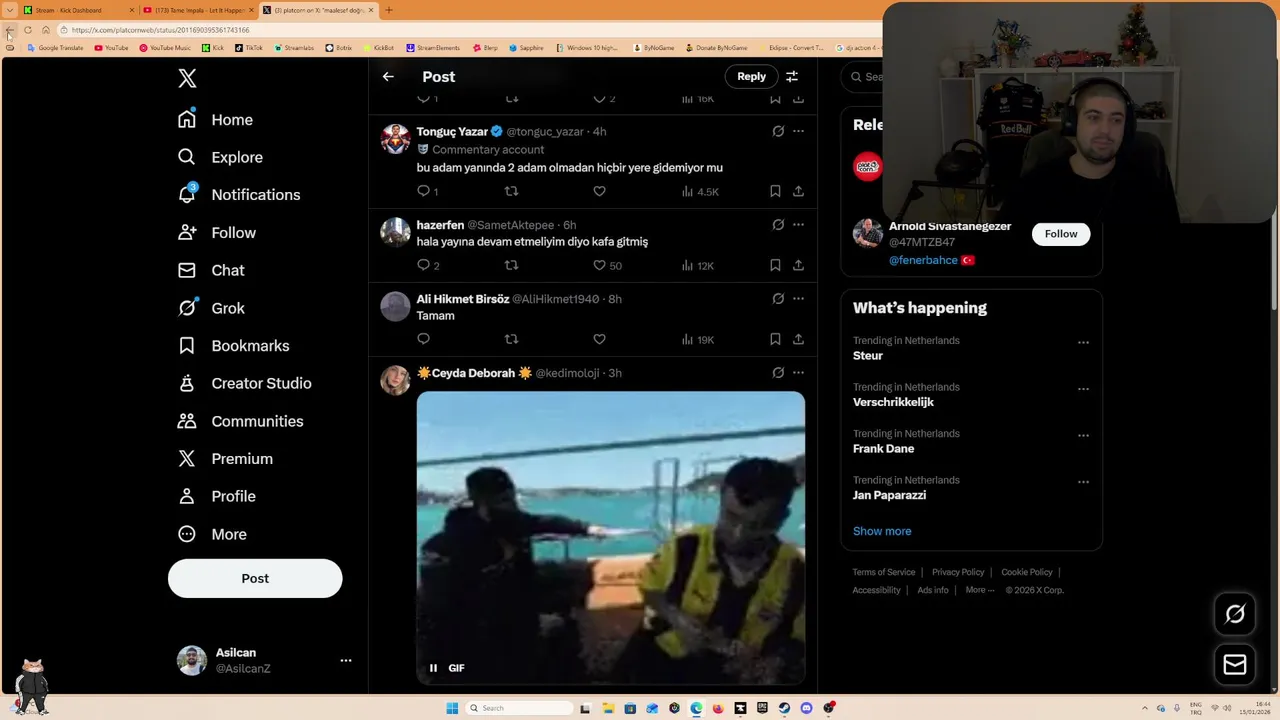Screen dimensions: 1280x720
Task: View analytics of hazerfen's post (12K)
Action: pyautogui.click(x=697, y=265)
